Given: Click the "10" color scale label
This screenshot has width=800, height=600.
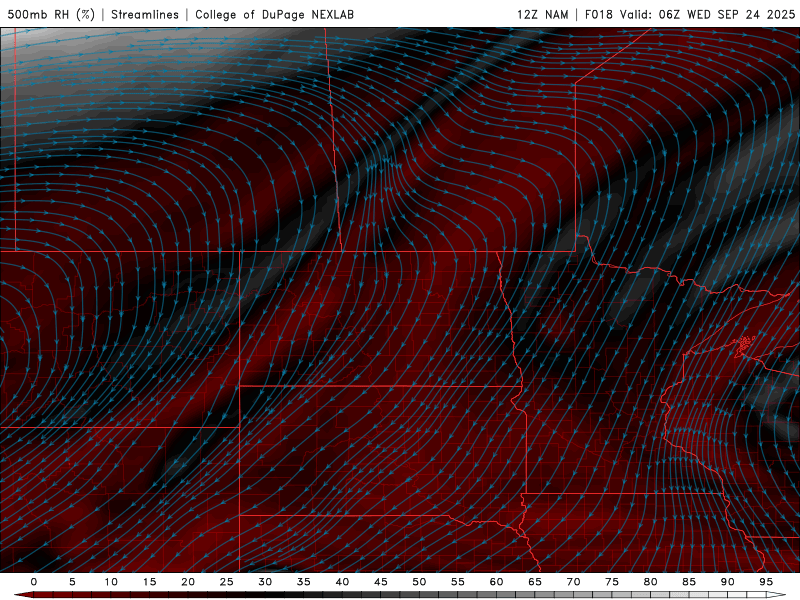Looking at the screenshot, I should (111, 582).
